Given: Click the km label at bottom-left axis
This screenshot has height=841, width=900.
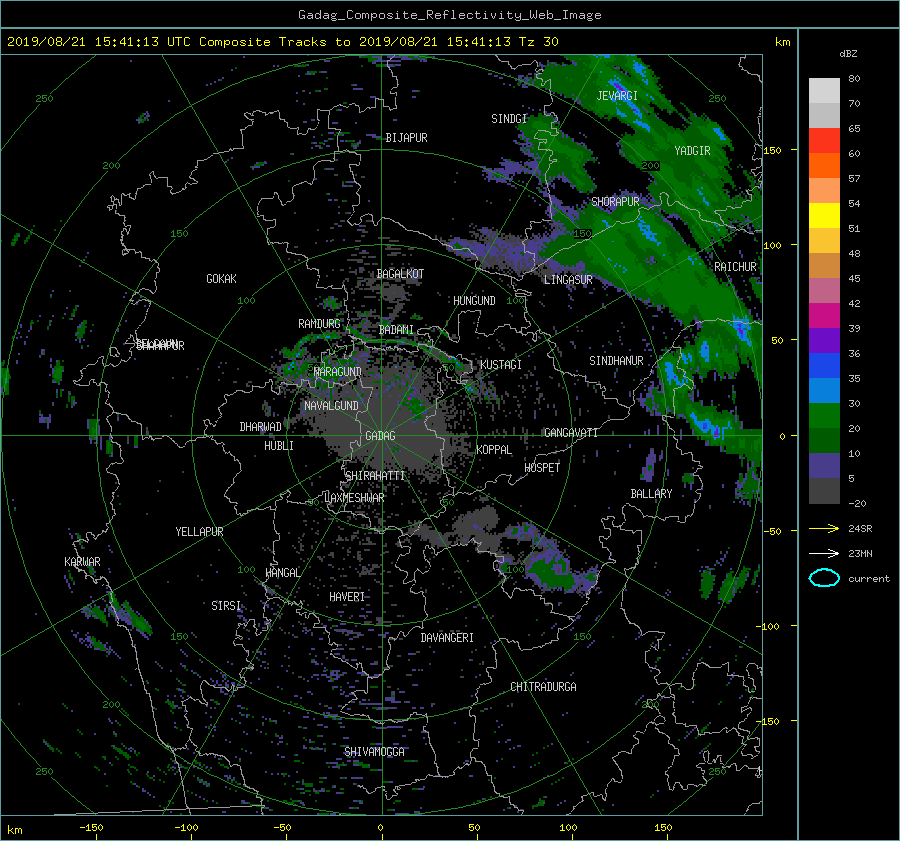Looking at the screenshot, I should pyautogui.click(x=14, y=830).
